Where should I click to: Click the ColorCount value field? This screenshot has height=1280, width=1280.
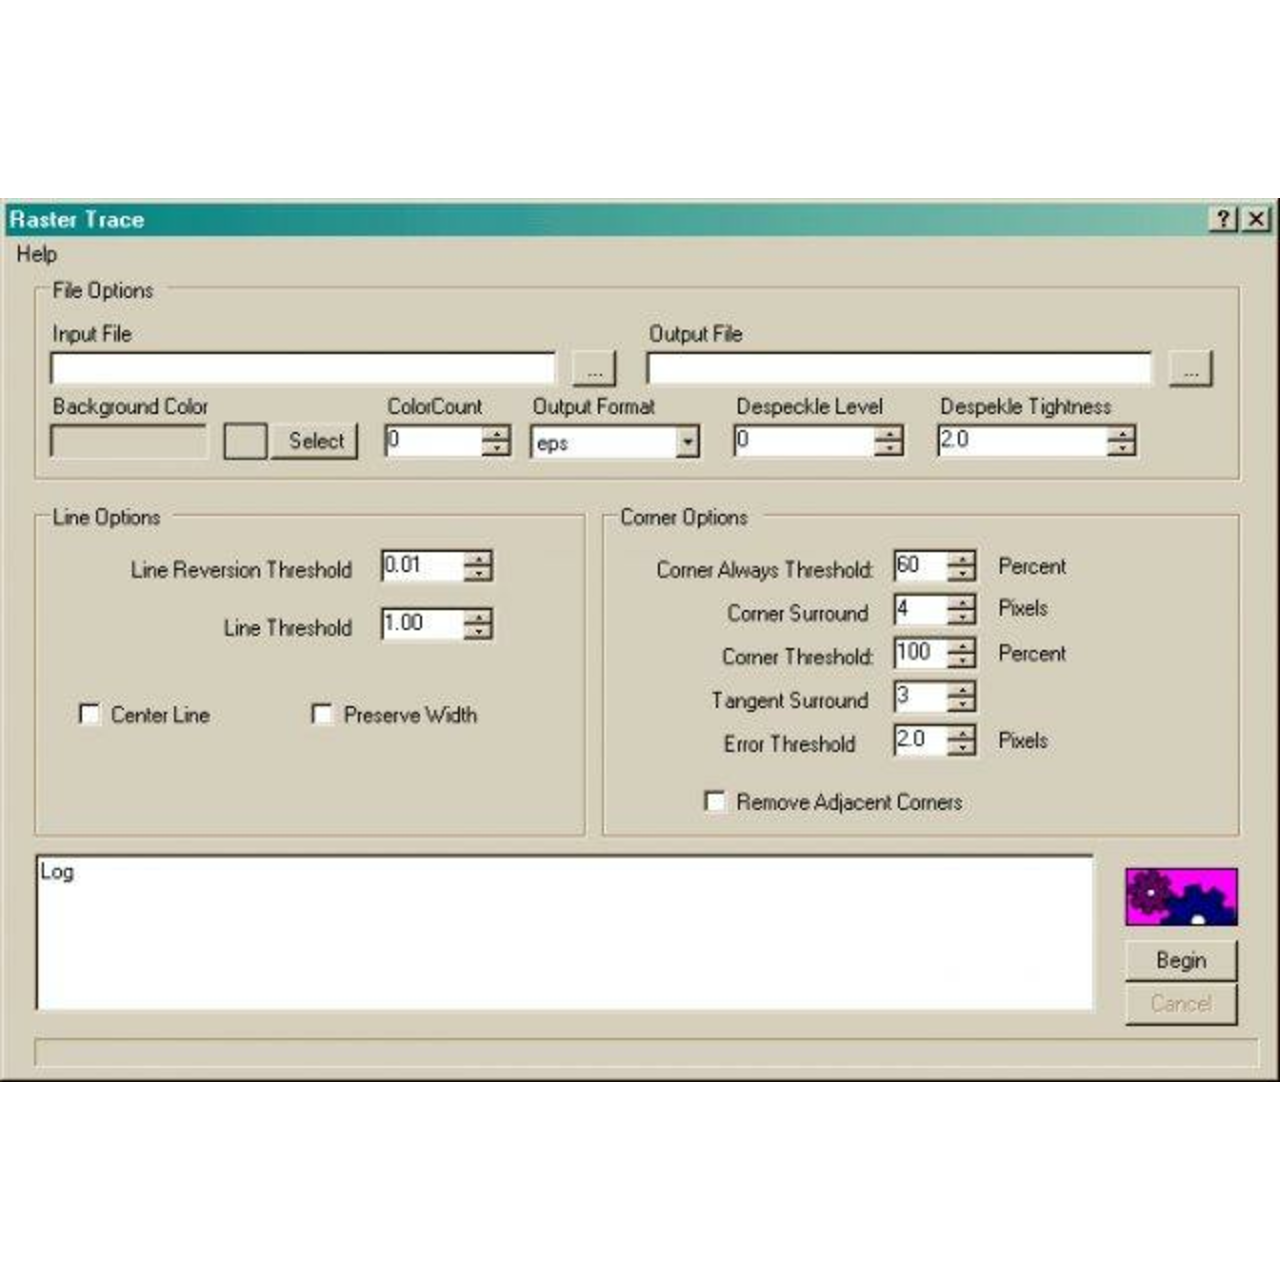coord(433,441)
